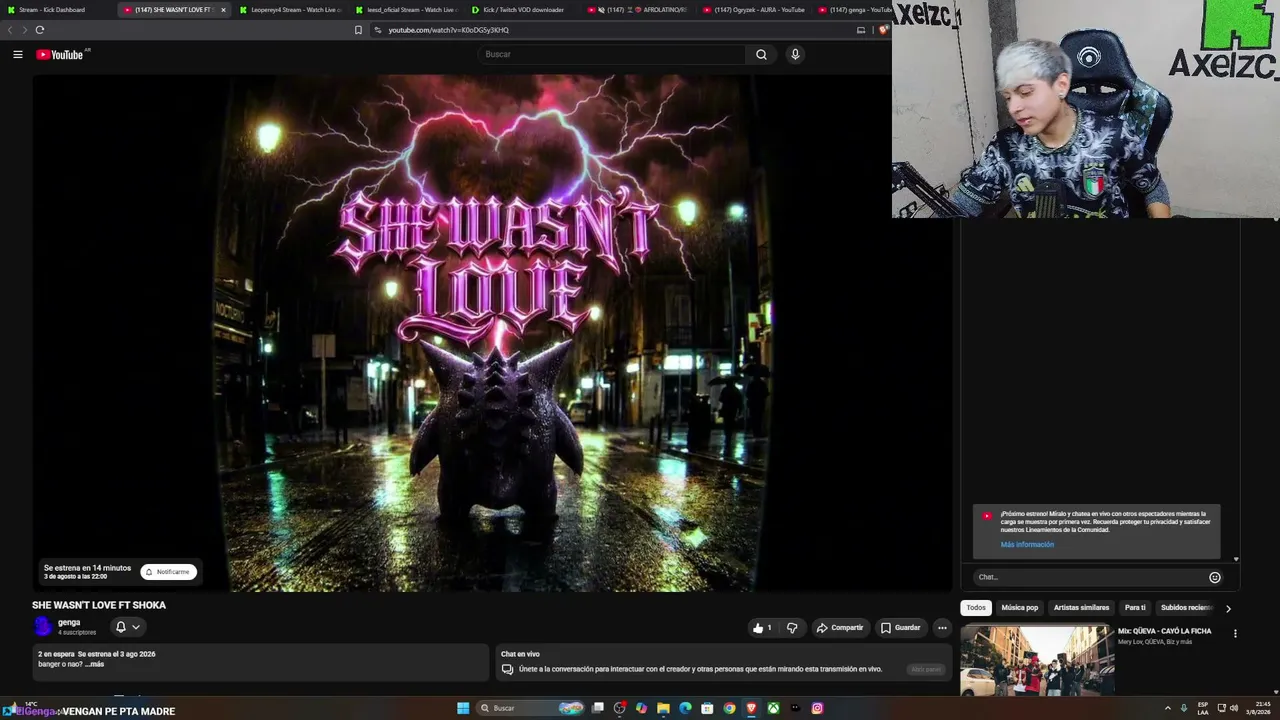Open Instagram from taskbar
Viewport: 1280px width, 720px height.
click(817, 708)
